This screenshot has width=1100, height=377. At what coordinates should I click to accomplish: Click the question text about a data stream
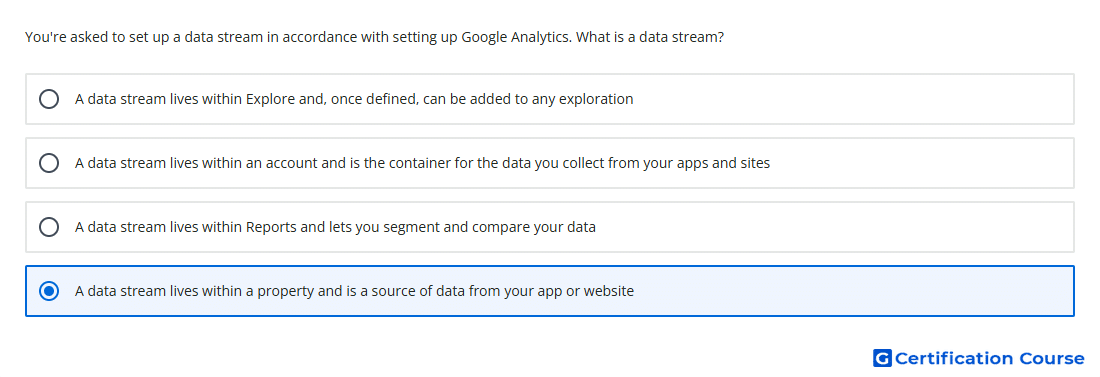pyautogui.click(x=374, y=37)
